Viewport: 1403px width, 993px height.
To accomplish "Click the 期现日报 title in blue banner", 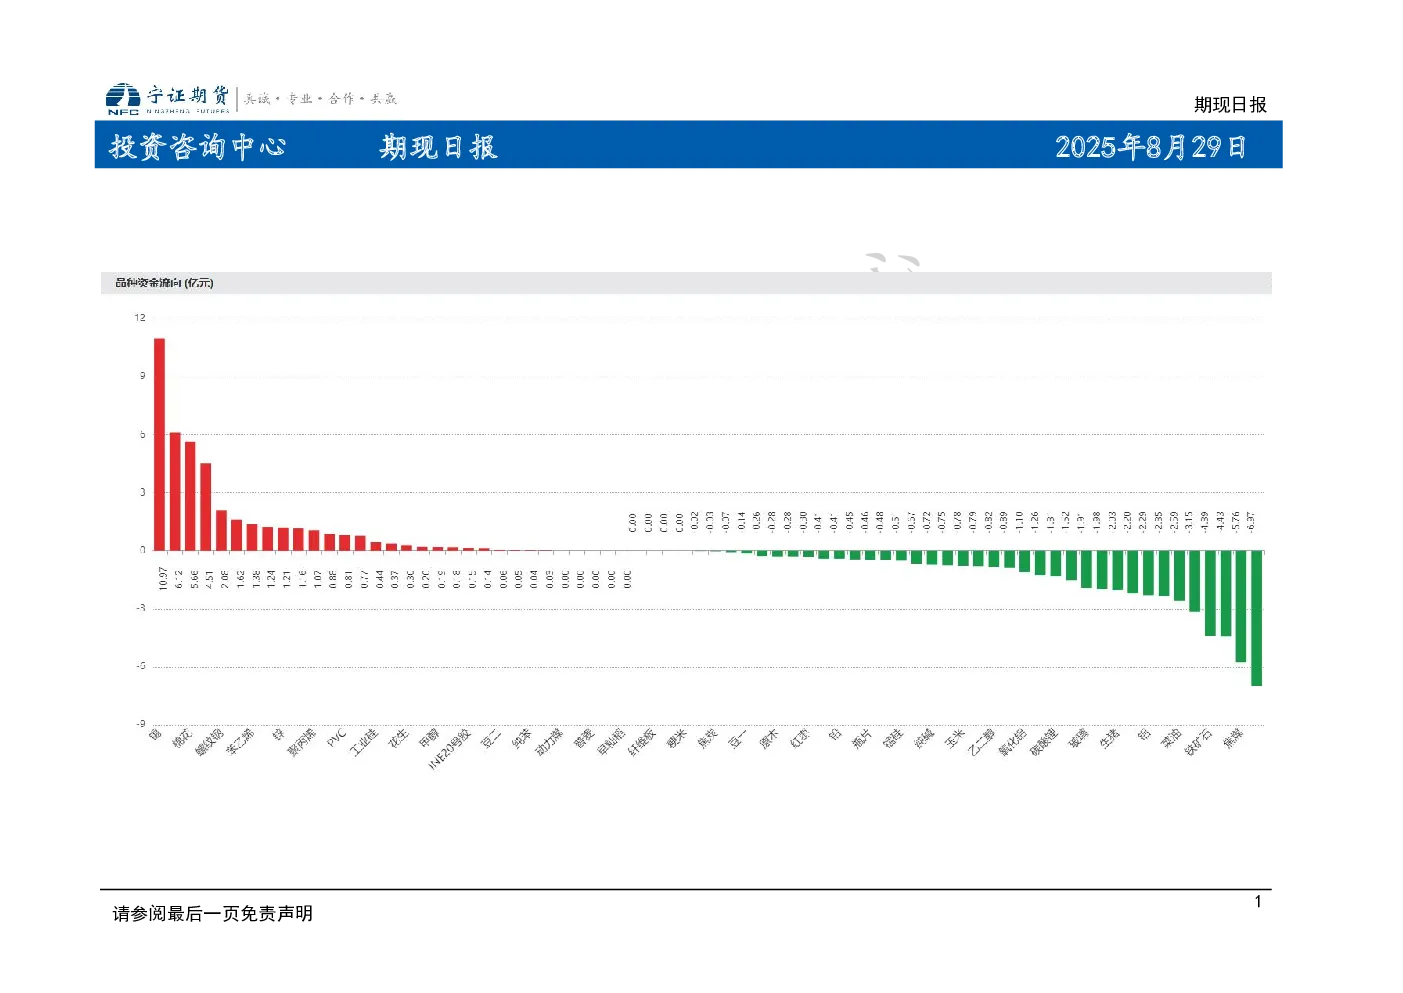I will tap(438, 147).
